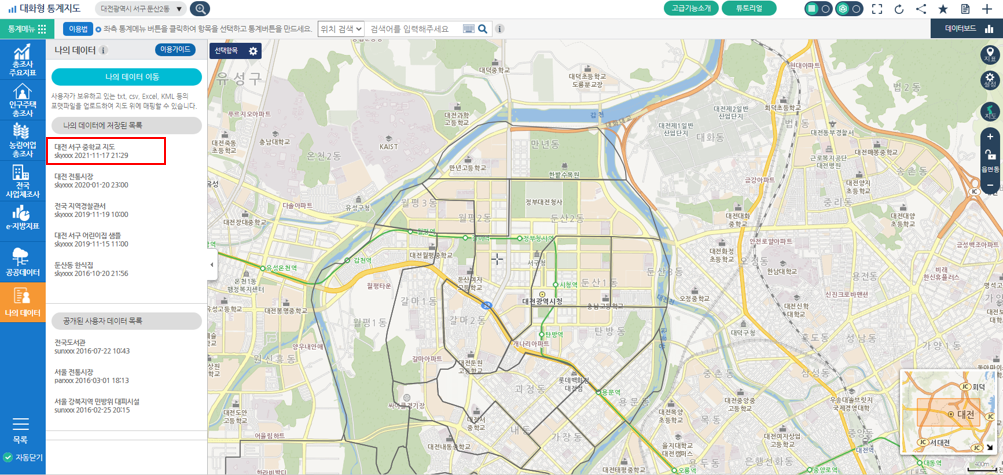Click the refresh icon in top bar
The height and width of the screenshot is (475, 1003).
899,9
